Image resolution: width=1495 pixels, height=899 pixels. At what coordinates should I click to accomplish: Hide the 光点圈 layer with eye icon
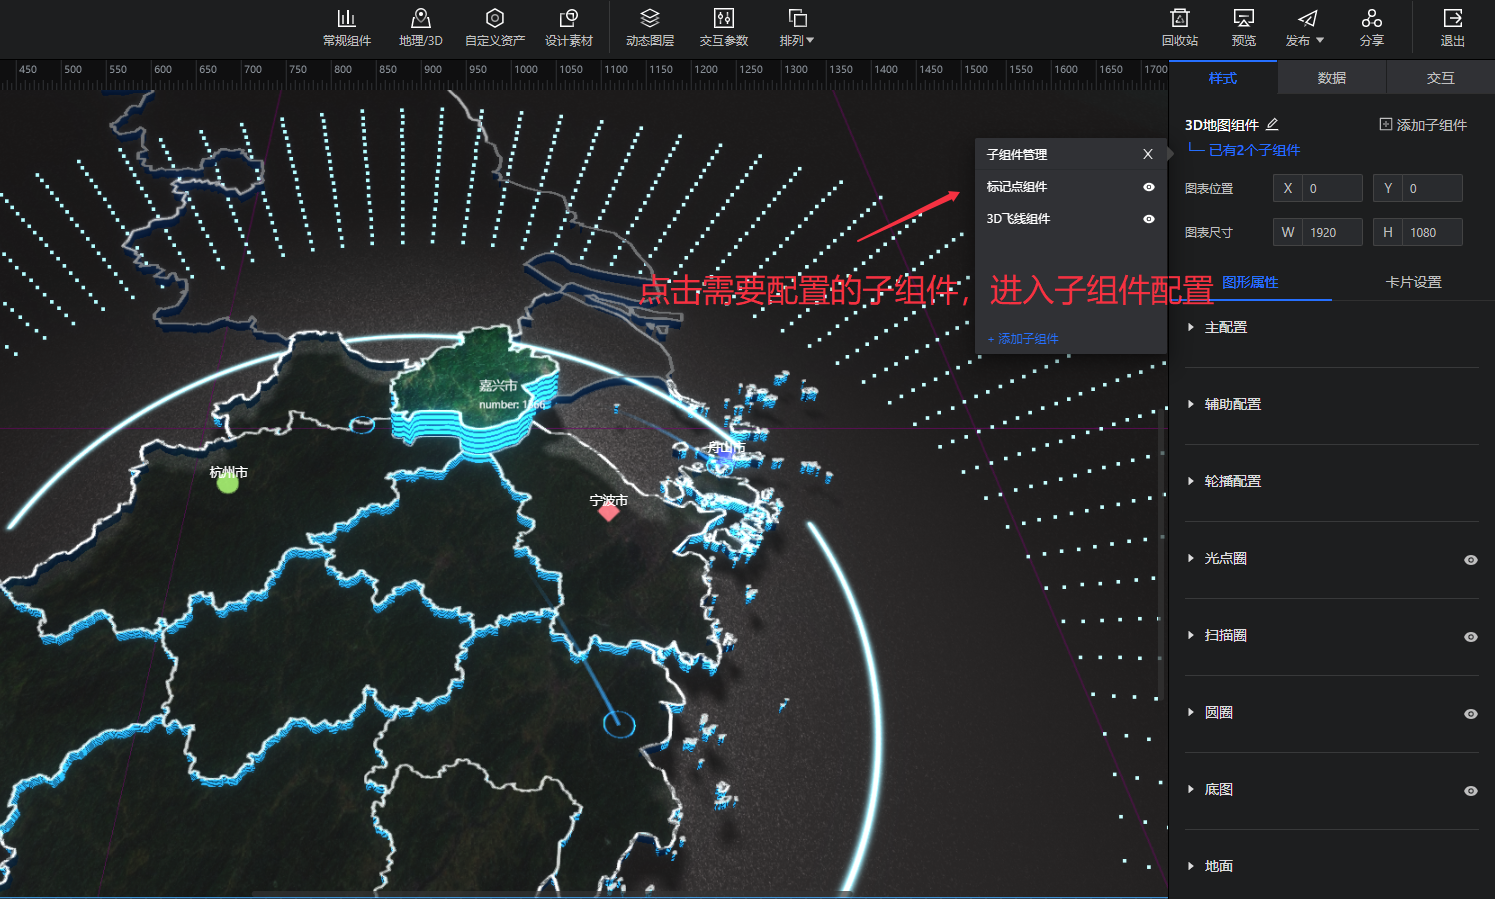[x=1470, y=560]
